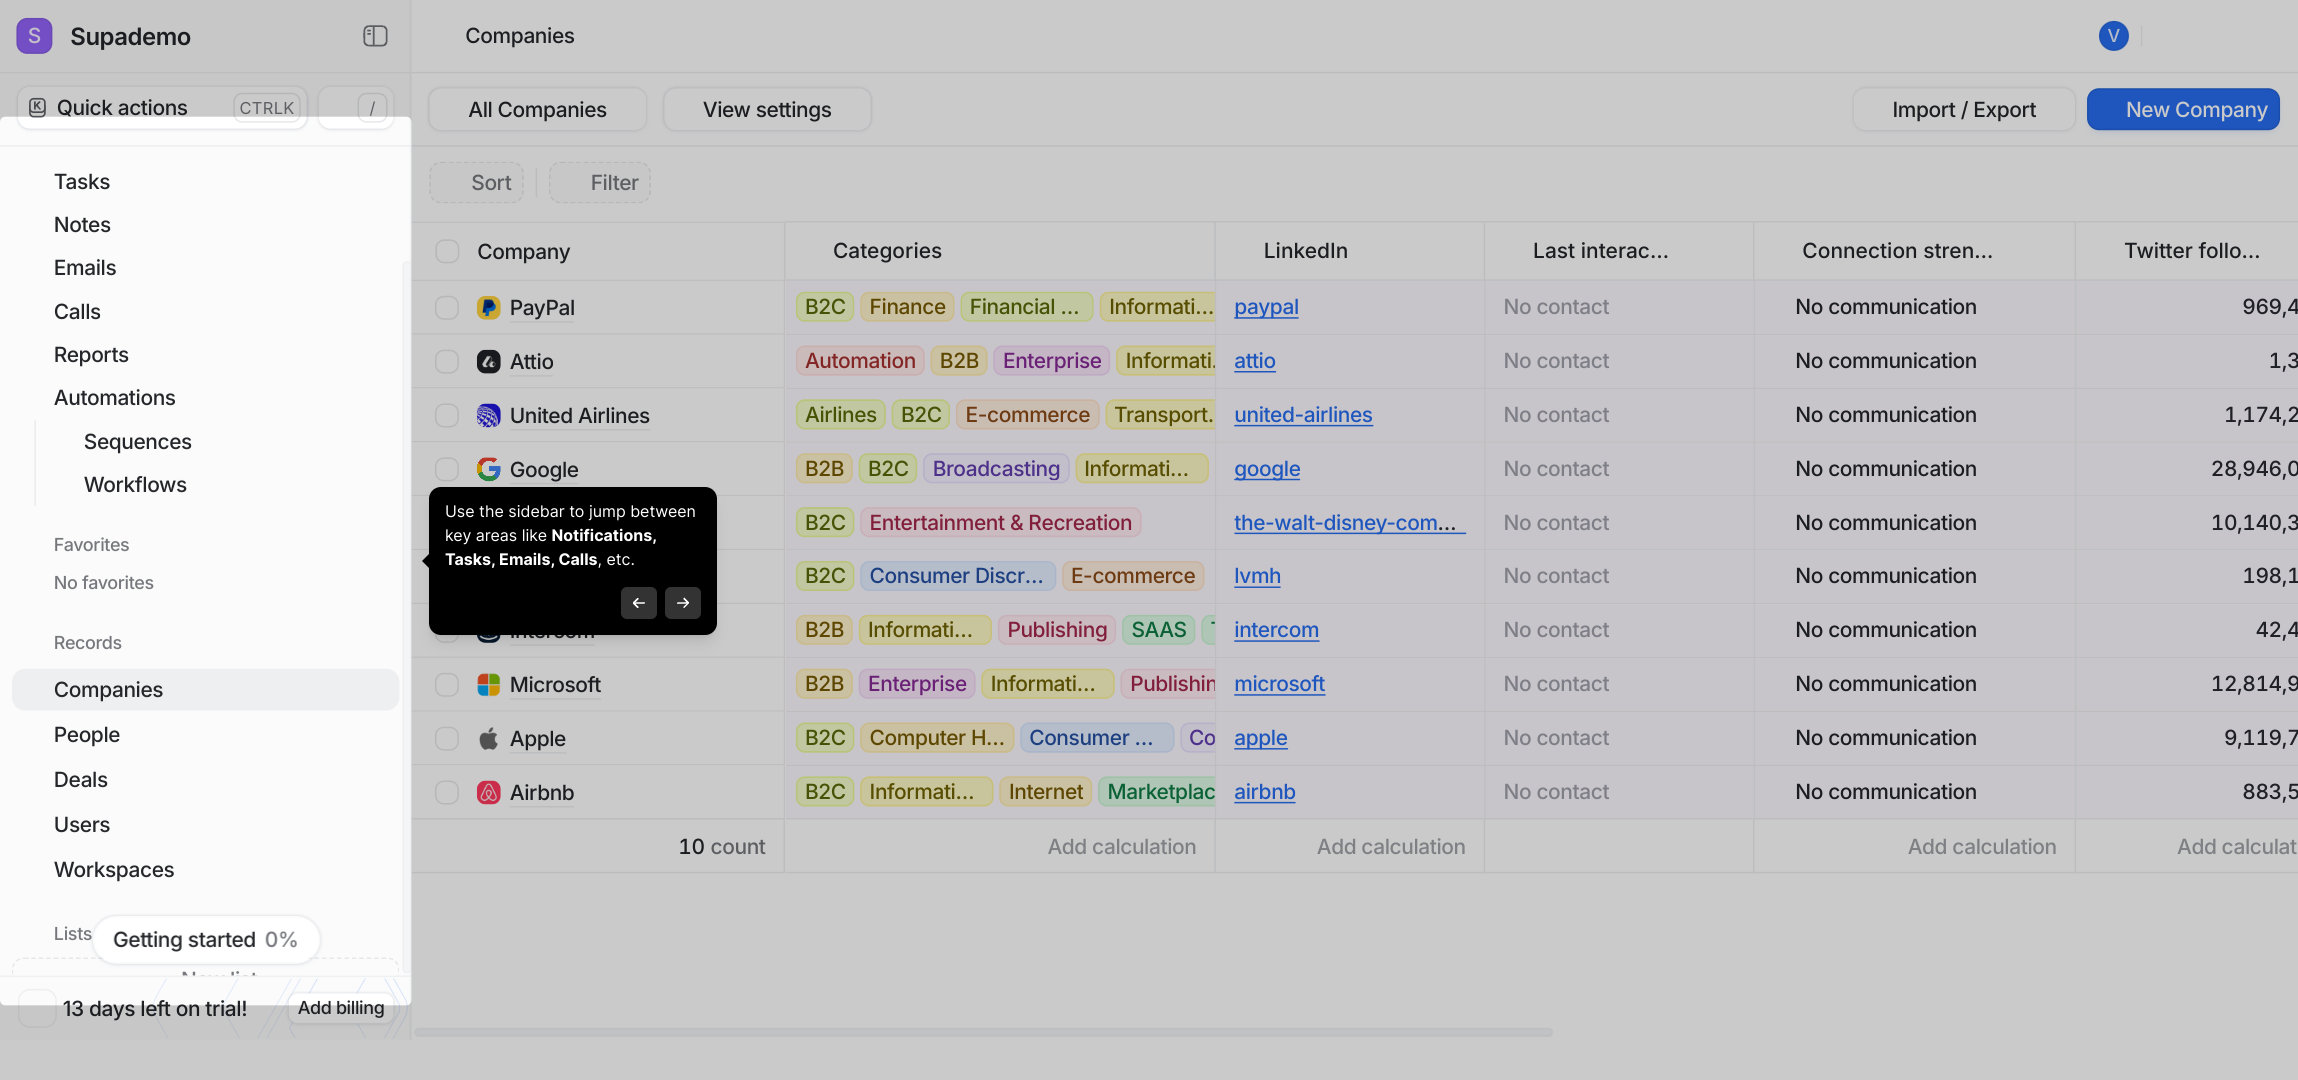This screenshot has width=2298, height=1080.
Task: Click the Attio company logo
Action: tap(488, 361)
